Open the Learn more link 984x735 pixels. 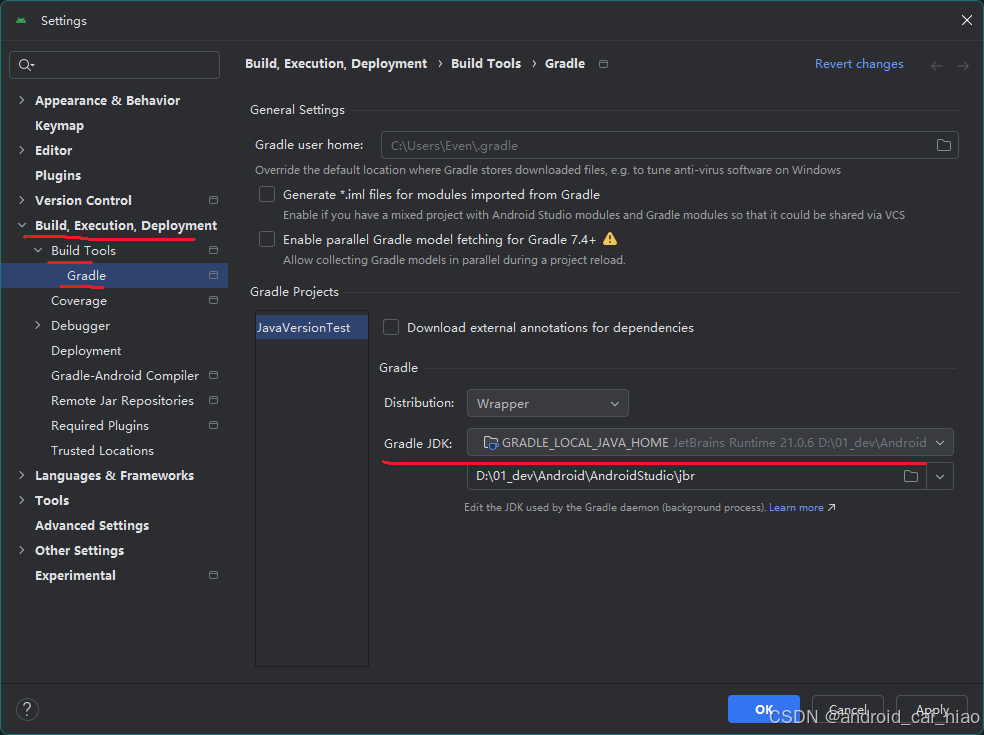click(796, 507)
